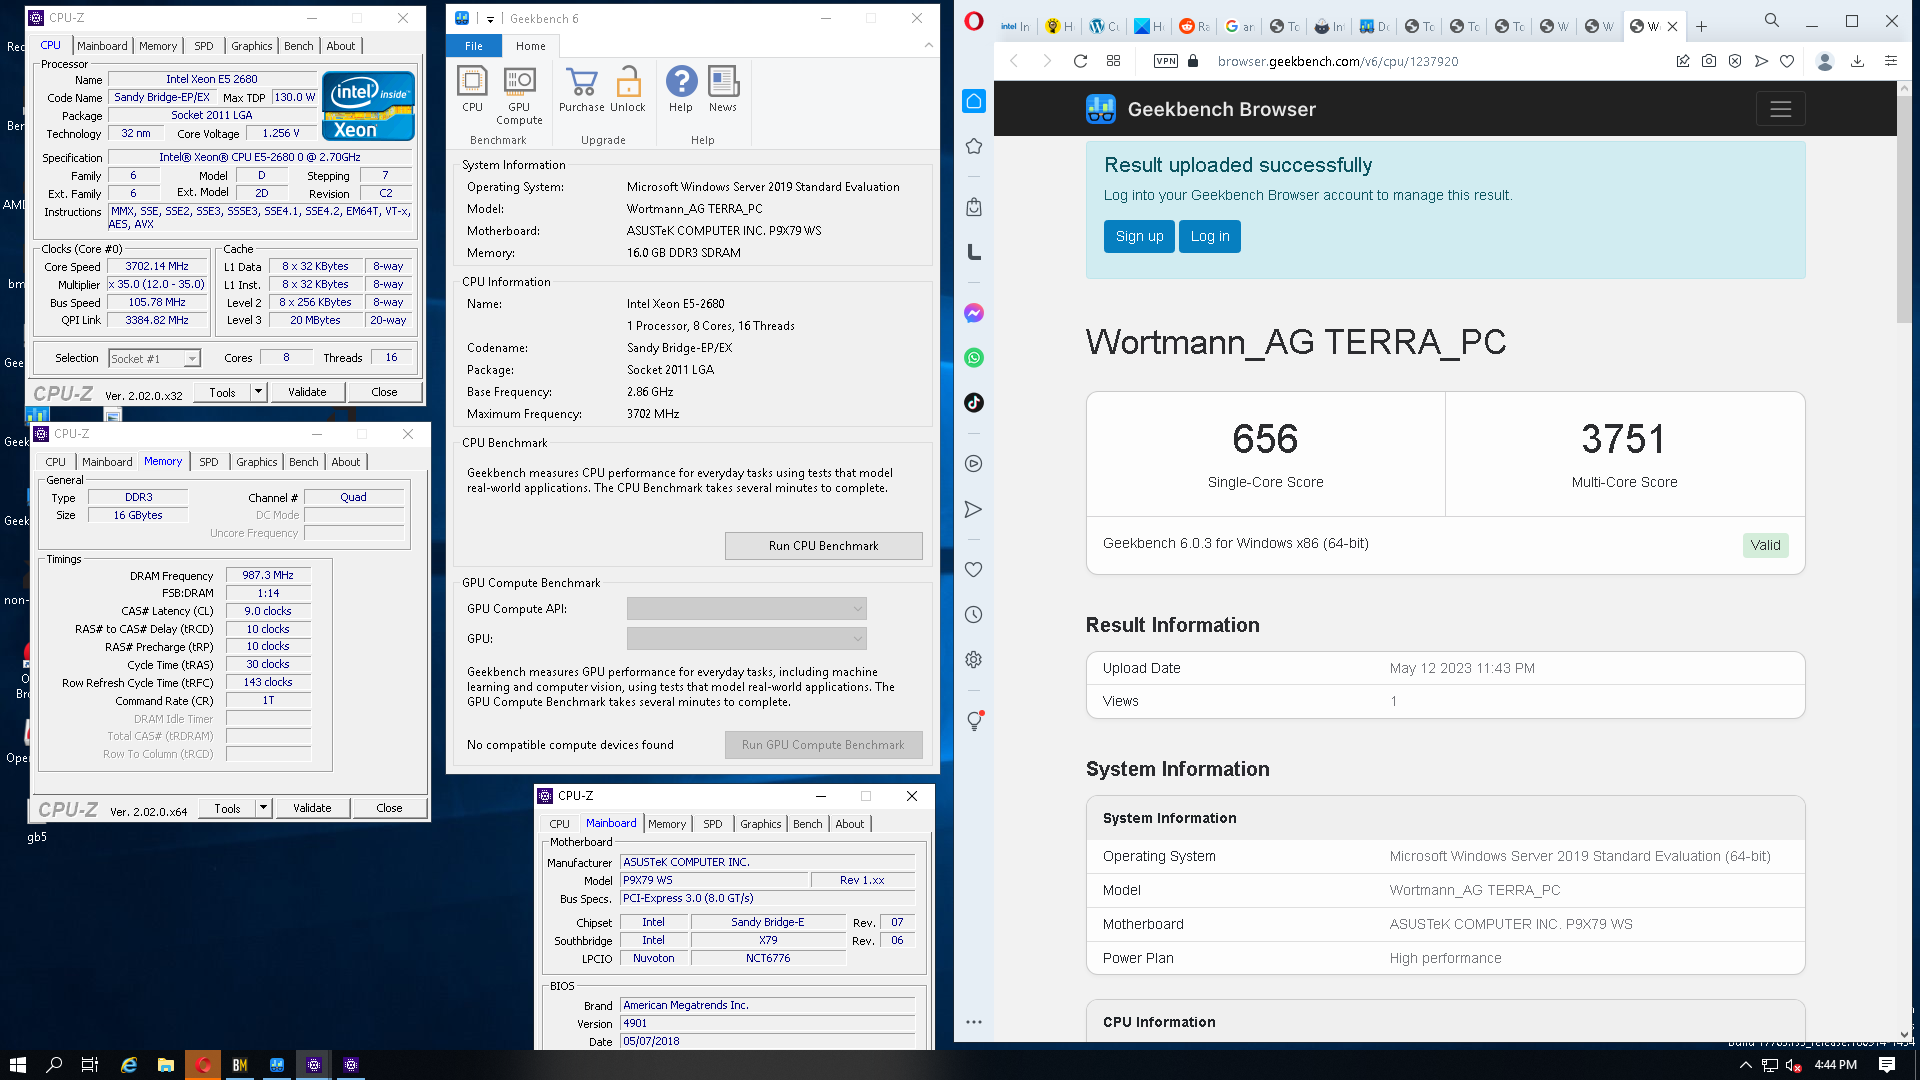Image resolution: width=1920 pixels, height=1080 pixels.
Task: Expand Tools dropdown arrow in Memory CPU-Z window
Action: point(264,808)
